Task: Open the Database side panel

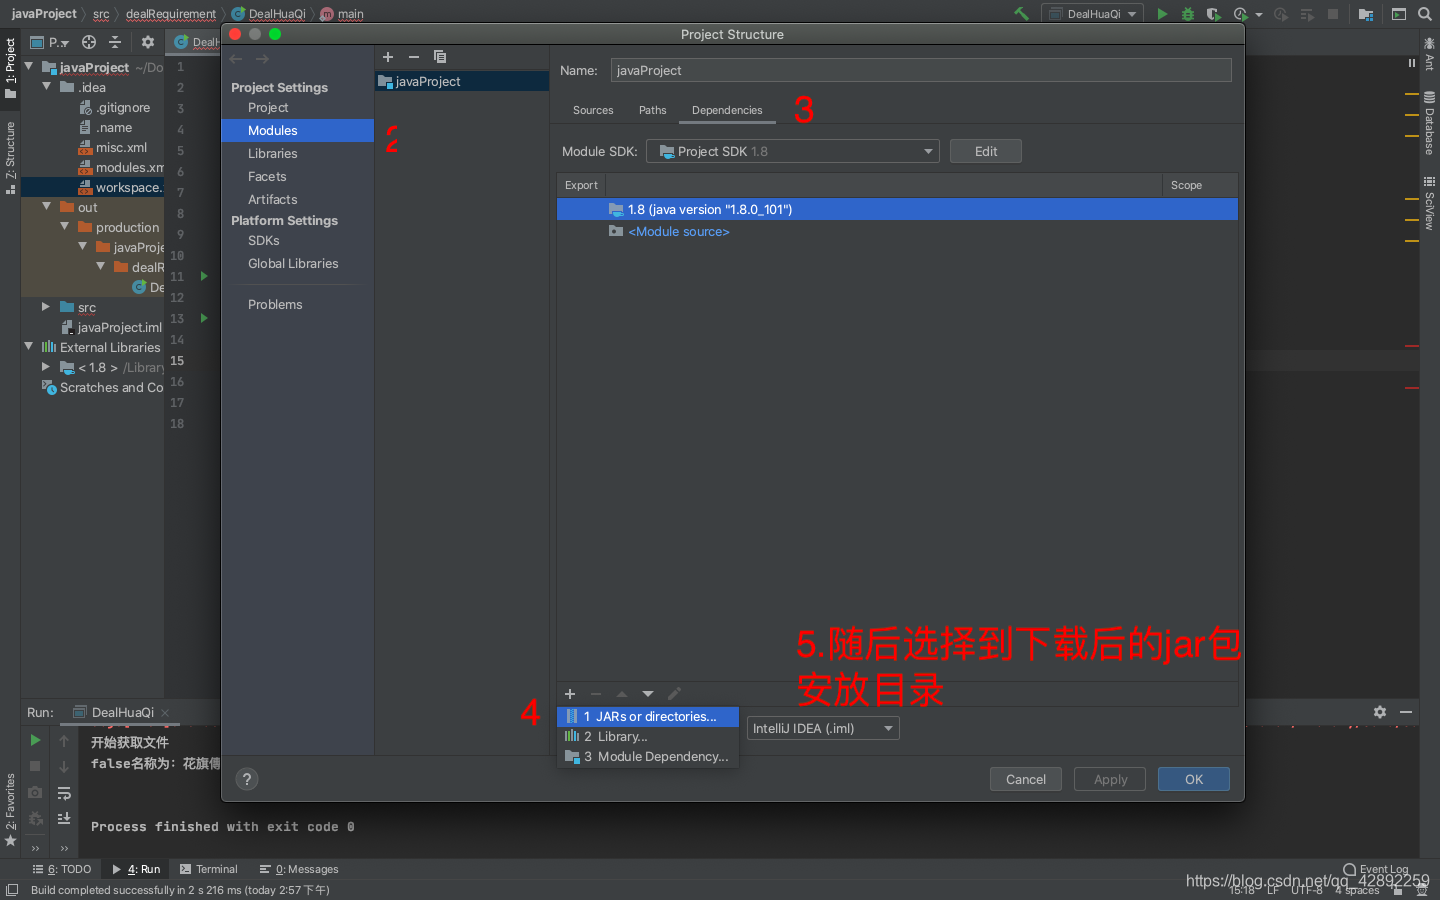Action: (x=1429, y=124)
